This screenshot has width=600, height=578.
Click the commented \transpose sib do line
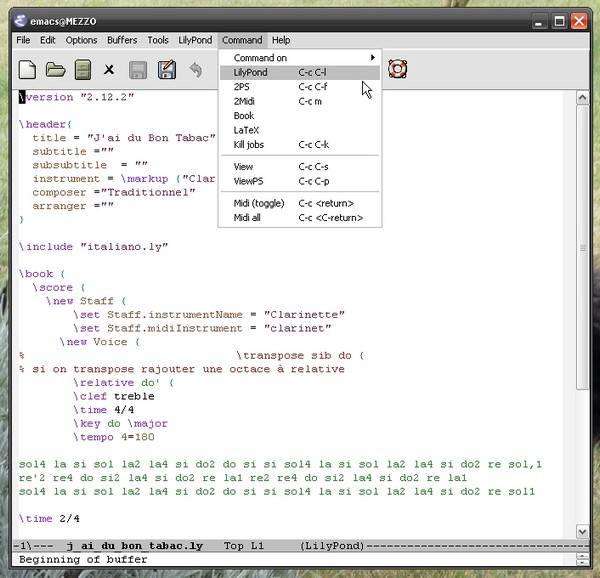[x=300, y=355]
